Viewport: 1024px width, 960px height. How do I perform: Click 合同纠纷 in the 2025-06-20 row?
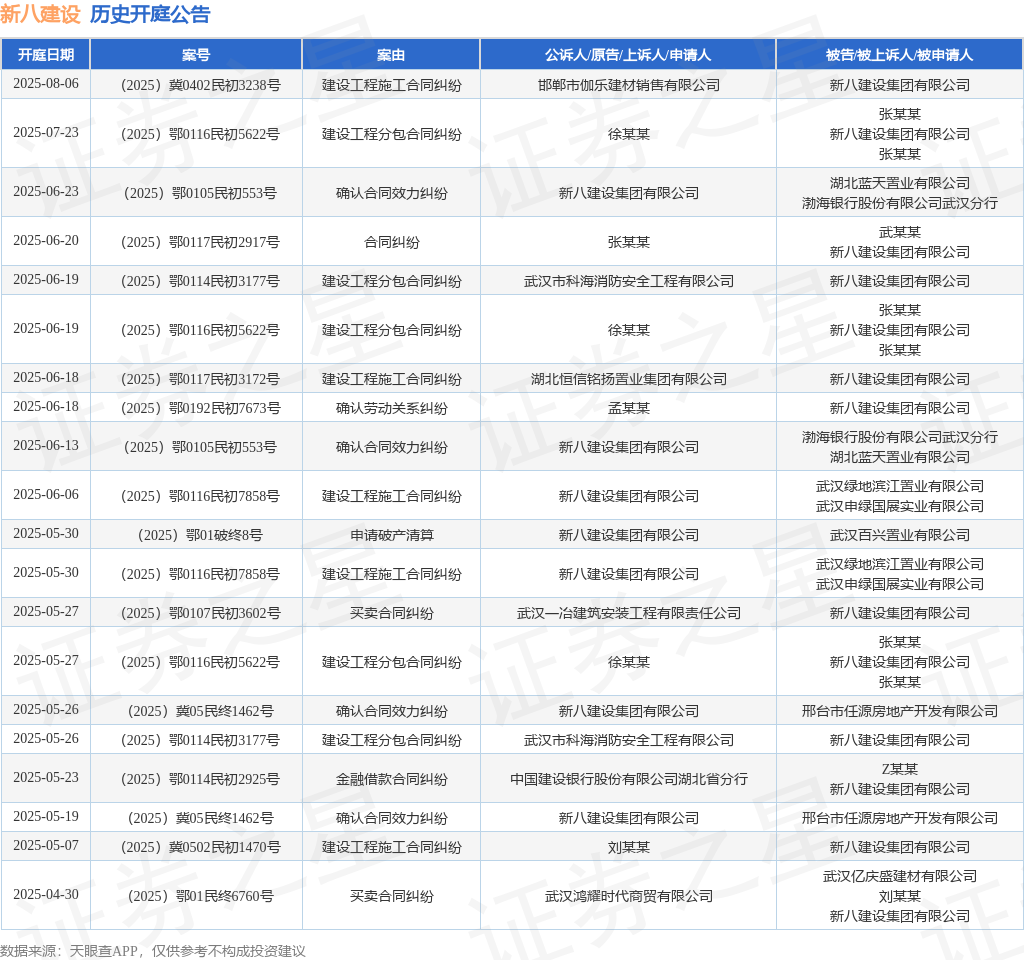coord(391,242)
